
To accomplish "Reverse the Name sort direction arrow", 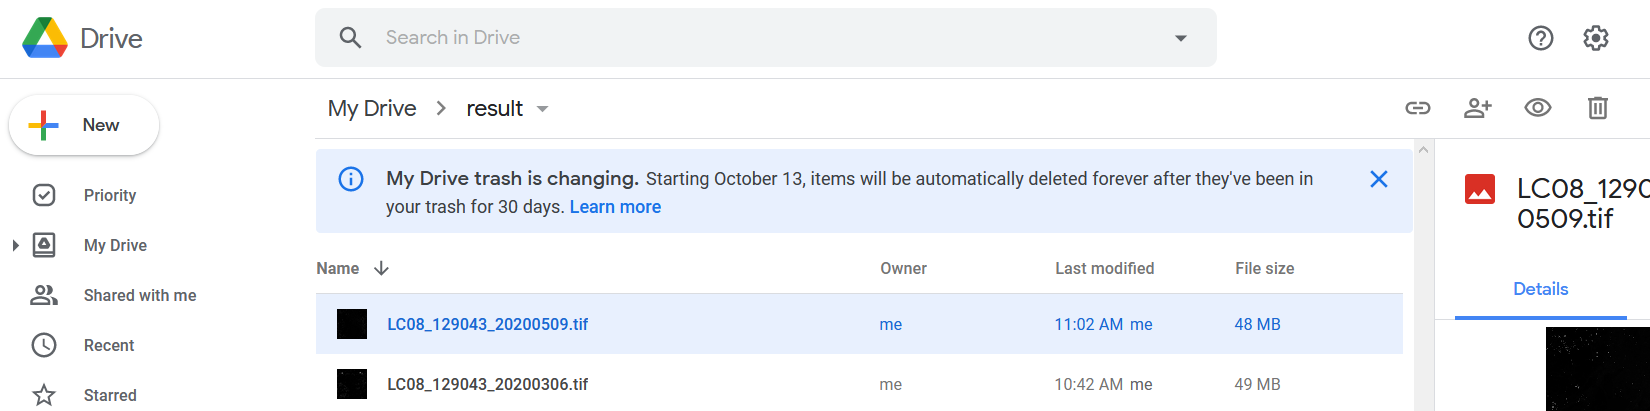I will [x=381, y=268].
